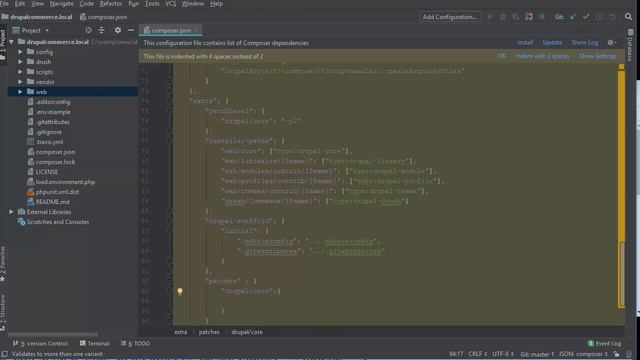The width and height of the screenshot is (640, 360).
Task: Click the Stop square icon
Action: tap(542, 17)
